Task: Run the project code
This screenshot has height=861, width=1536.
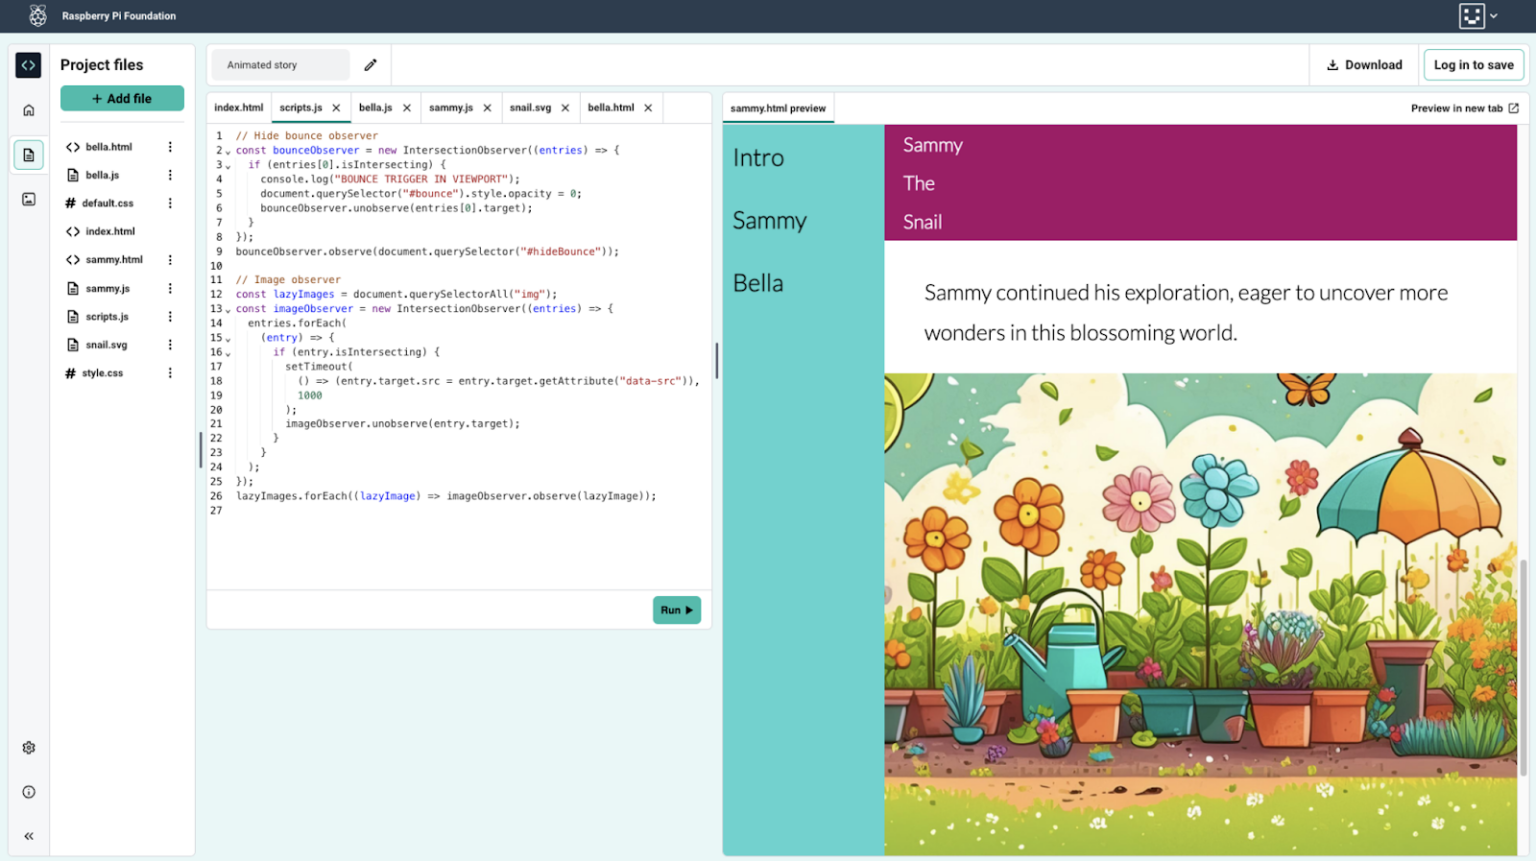Action: (x=676, y=609)
